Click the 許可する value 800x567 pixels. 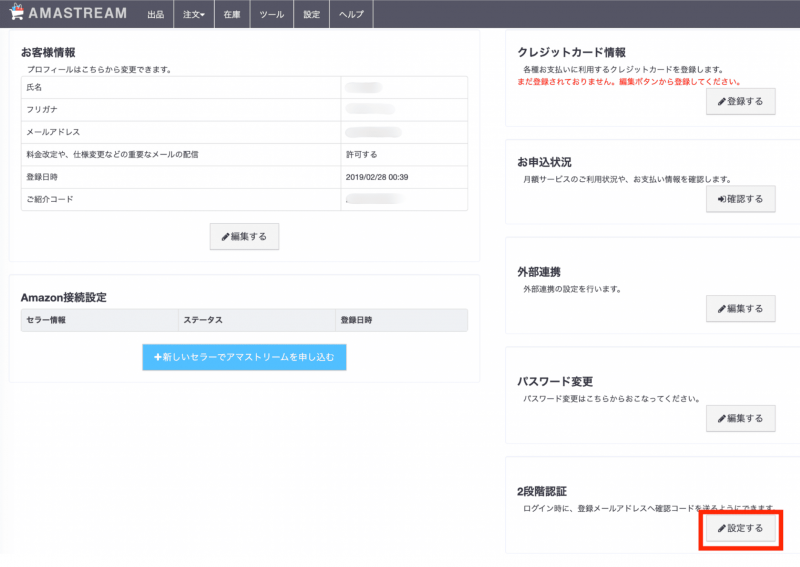click(362, 155)
